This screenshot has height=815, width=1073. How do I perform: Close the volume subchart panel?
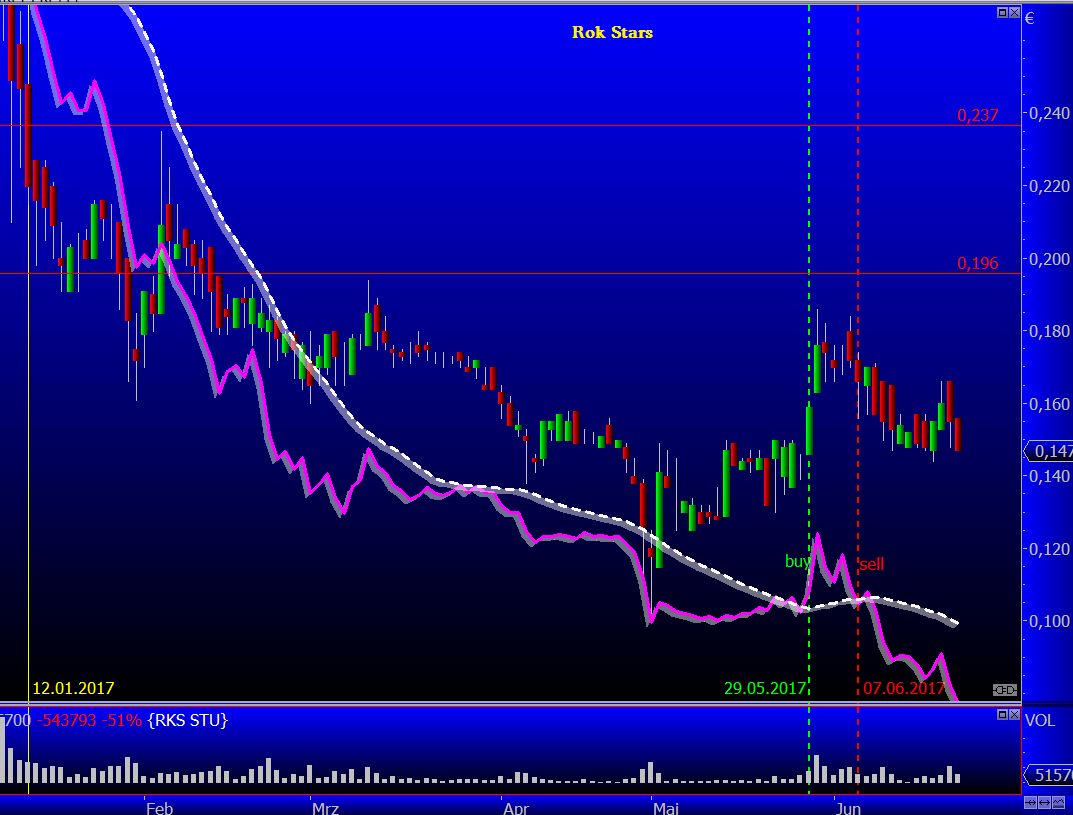coord(1013,715)
